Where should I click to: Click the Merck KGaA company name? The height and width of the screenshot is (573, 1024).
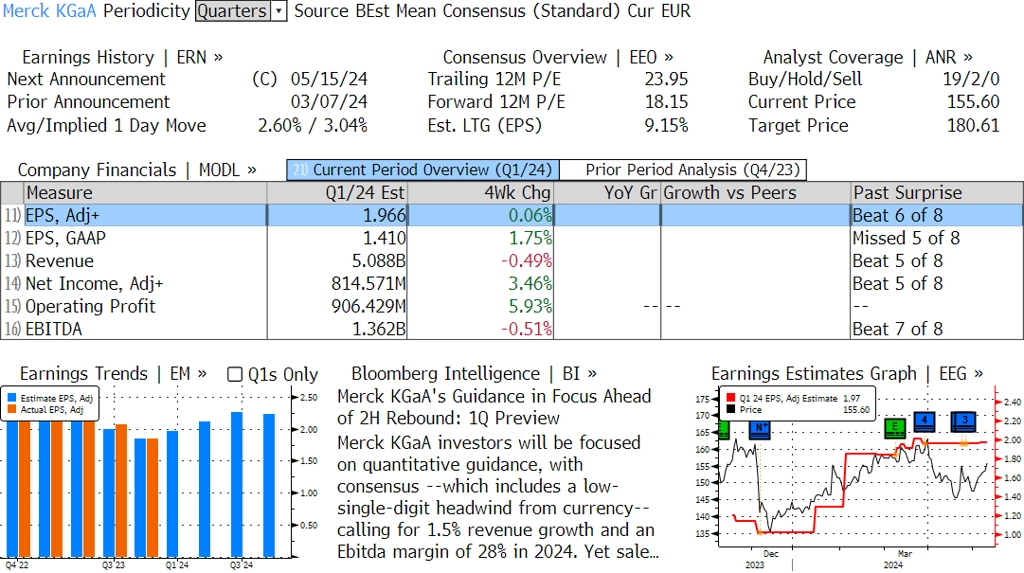click(50, 11)
